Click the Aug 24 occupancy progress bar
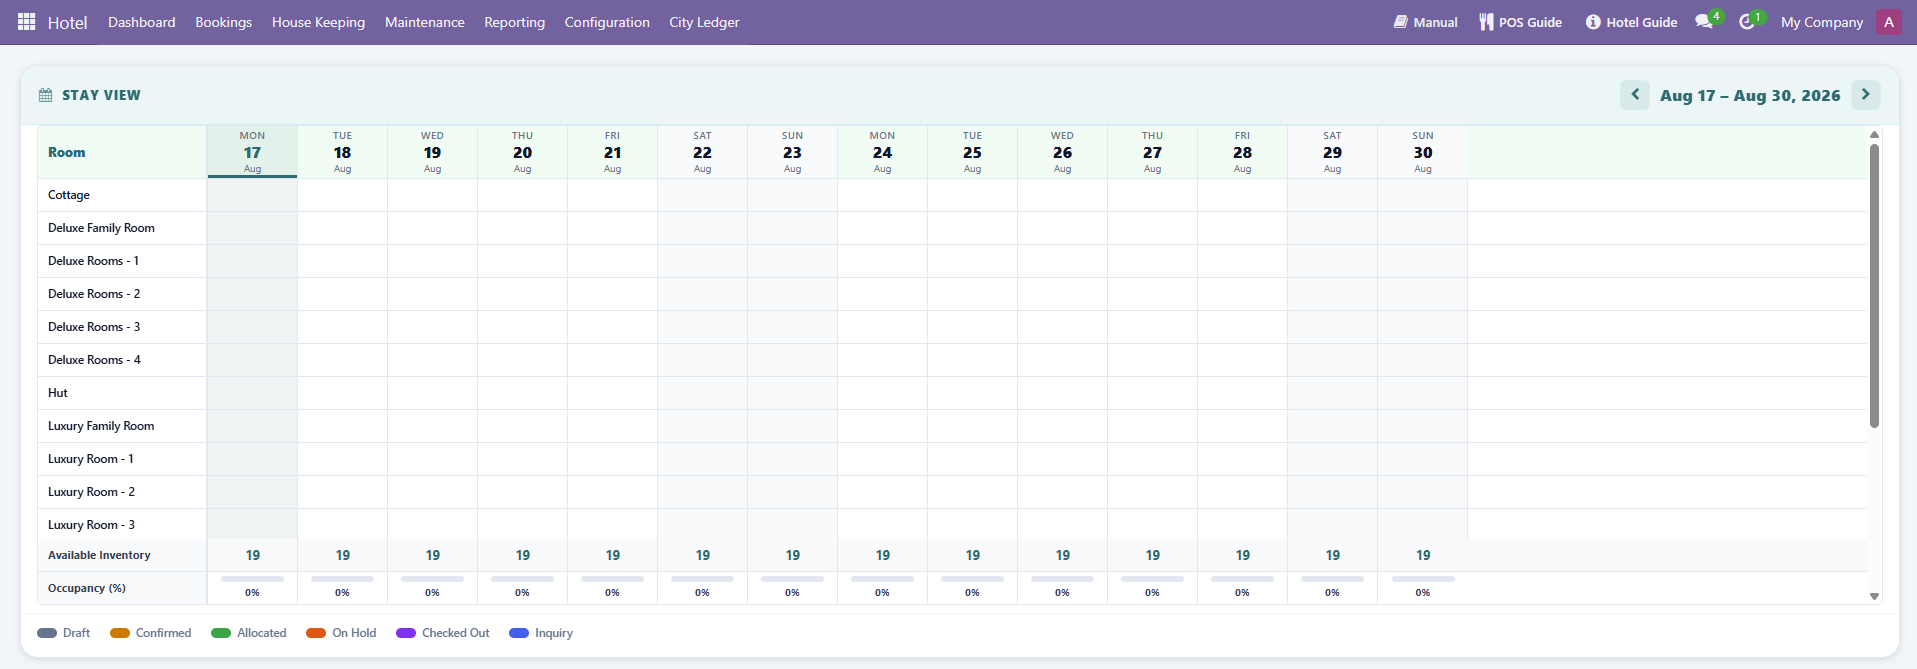The width and height of the screenshot is (1917, 669). 882,579
